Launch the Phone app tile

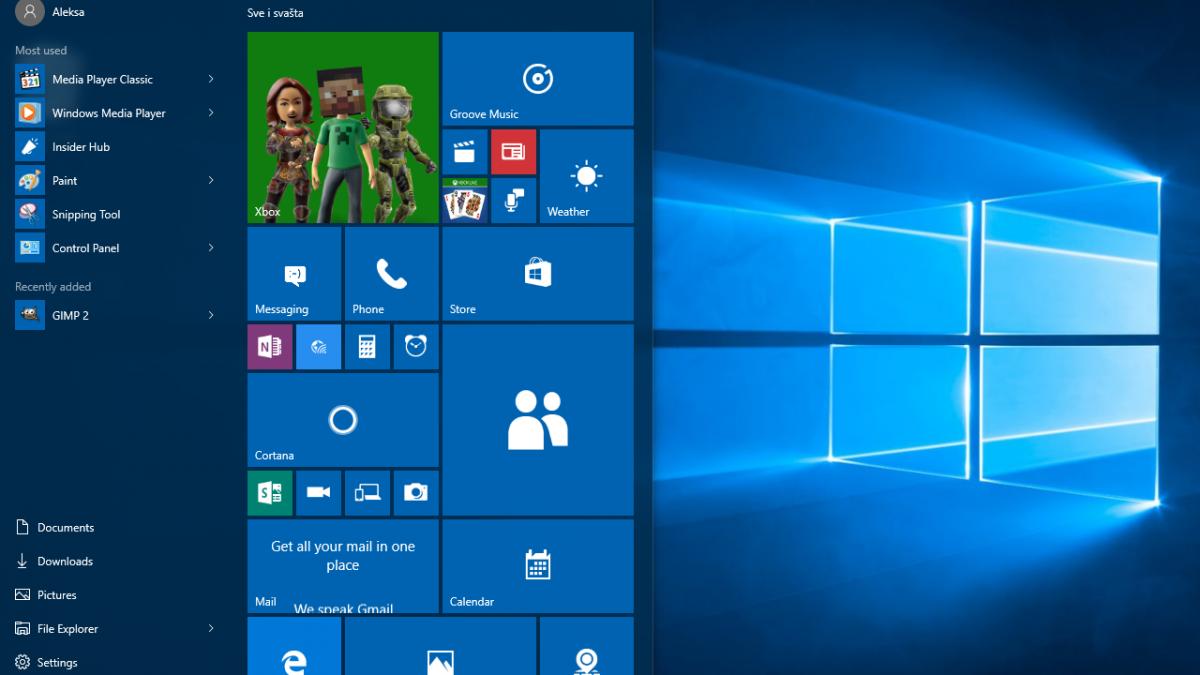[x=391, y=273]
